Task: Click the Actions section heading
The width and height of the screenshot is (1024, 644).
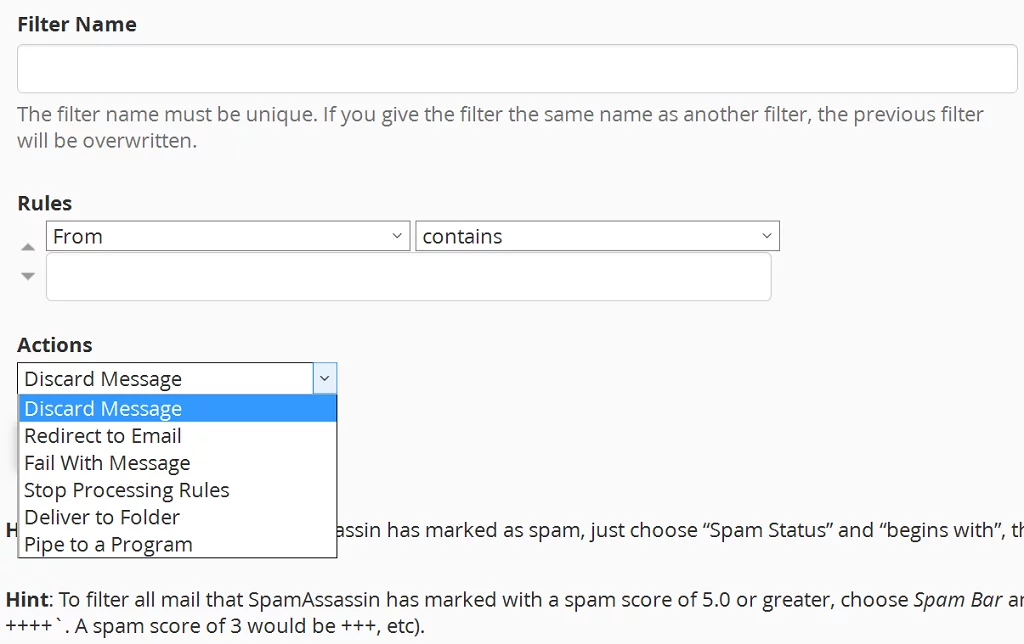Action: tap(55, 344)
